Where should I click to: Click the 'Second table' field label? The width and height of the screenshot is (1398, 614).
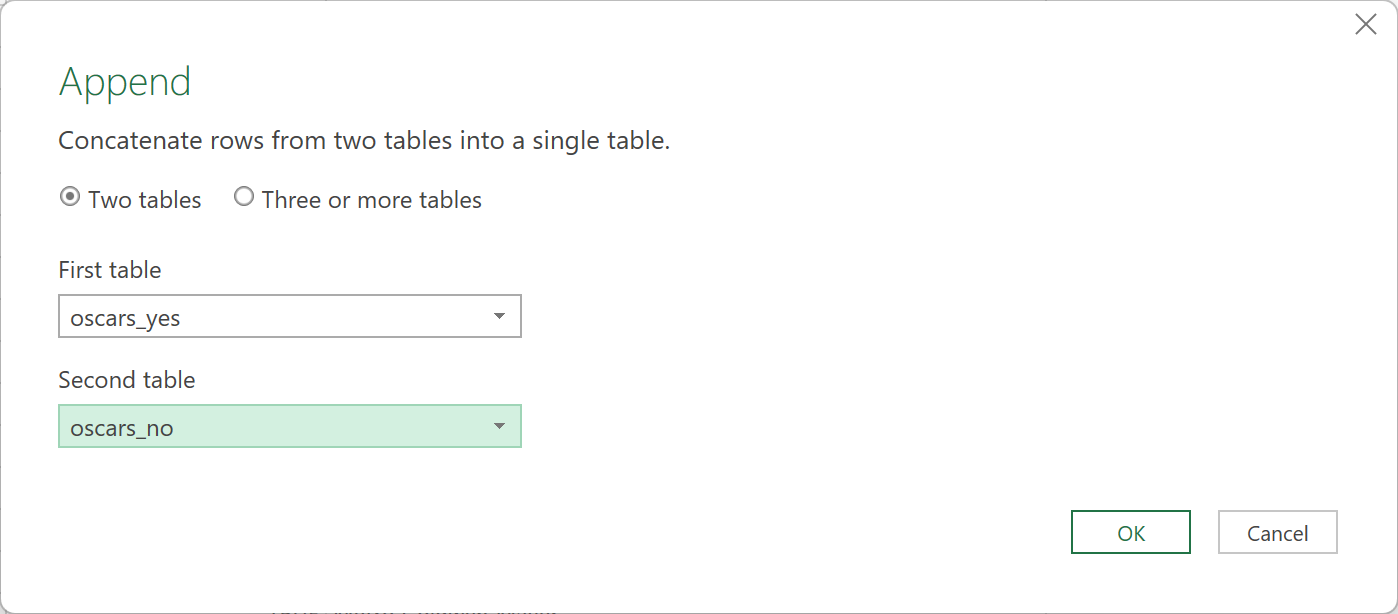coord(127,380)
